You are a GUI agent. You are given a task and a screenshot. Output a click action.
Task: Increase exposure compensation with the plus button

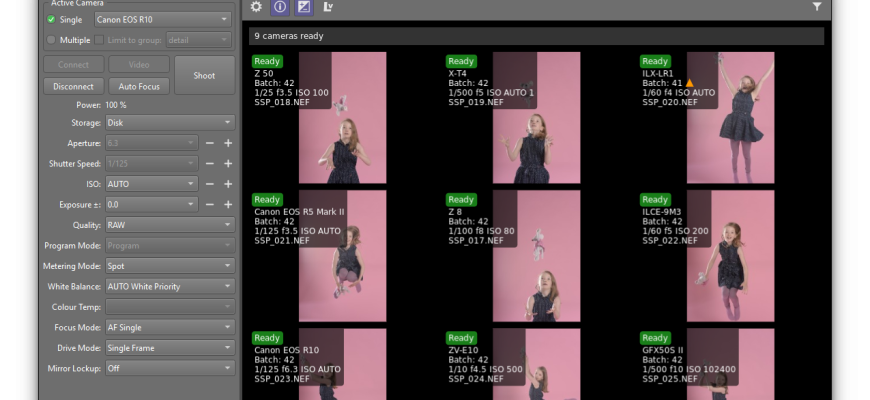pos(228,205)
